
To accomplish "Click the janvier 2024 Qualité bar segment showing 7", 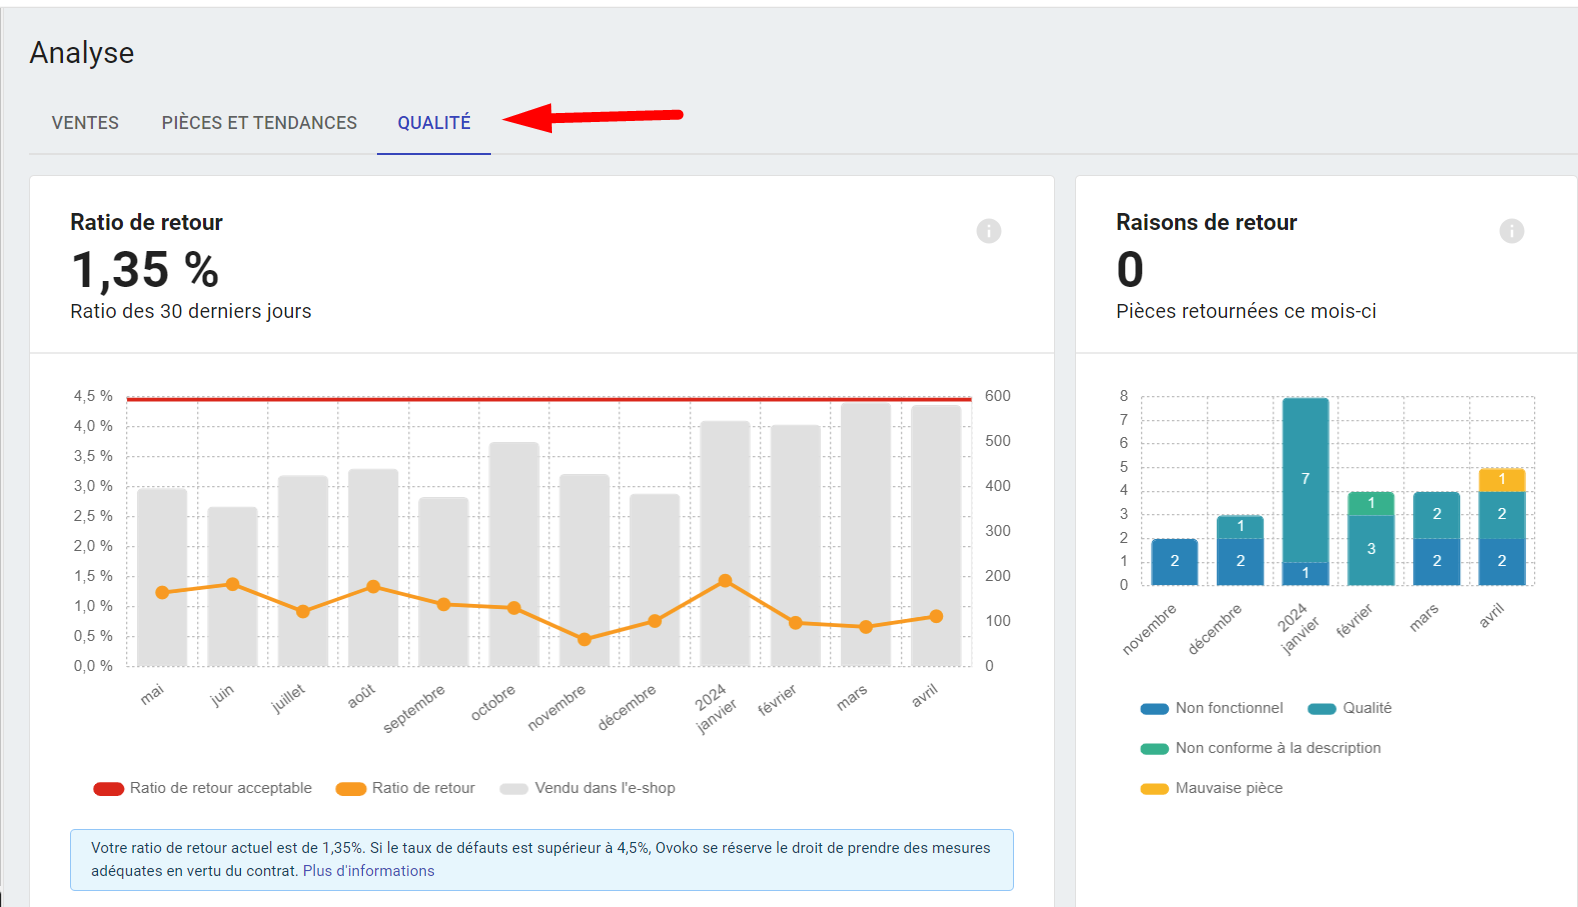I will coord(1305,479).
